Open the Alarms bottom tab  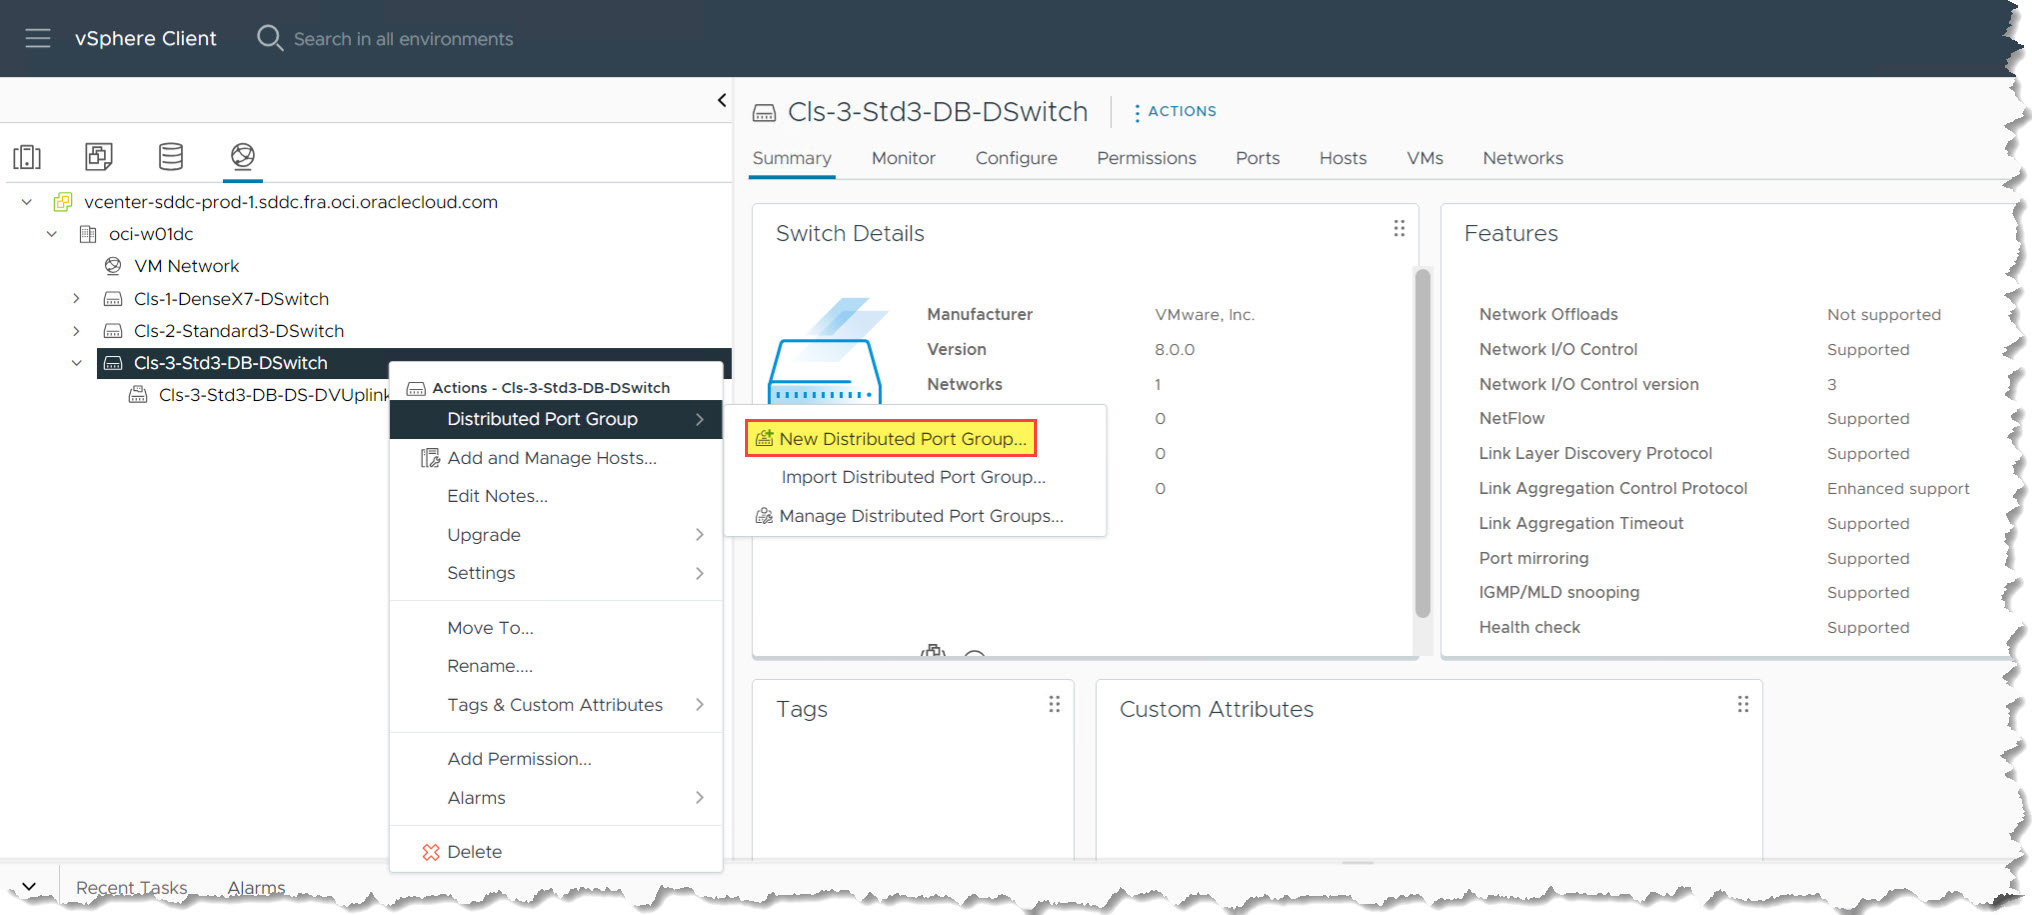click(x=256, y=887)
